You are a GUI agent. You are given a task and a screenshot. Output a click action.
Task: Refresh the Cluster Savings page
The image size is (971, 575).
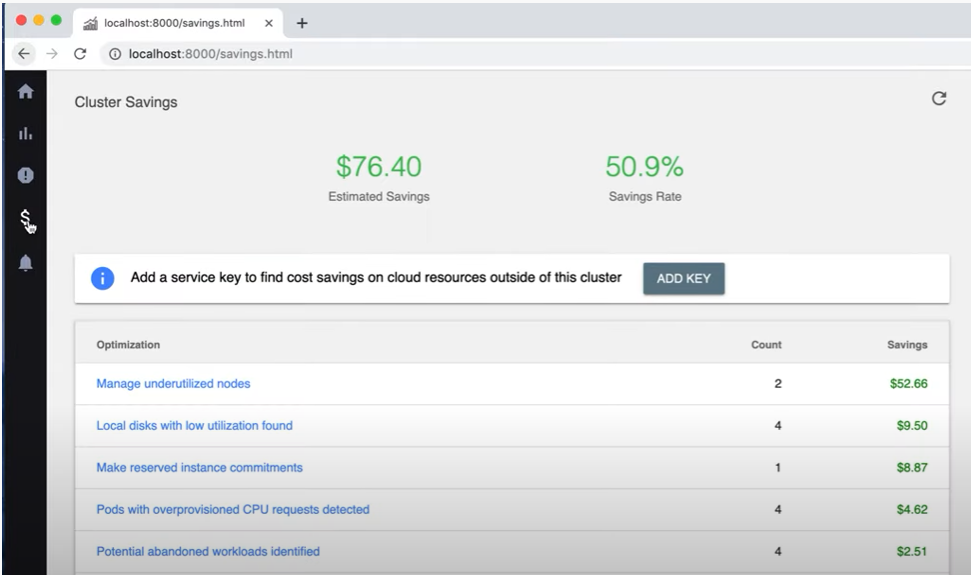tap(938, 98)
